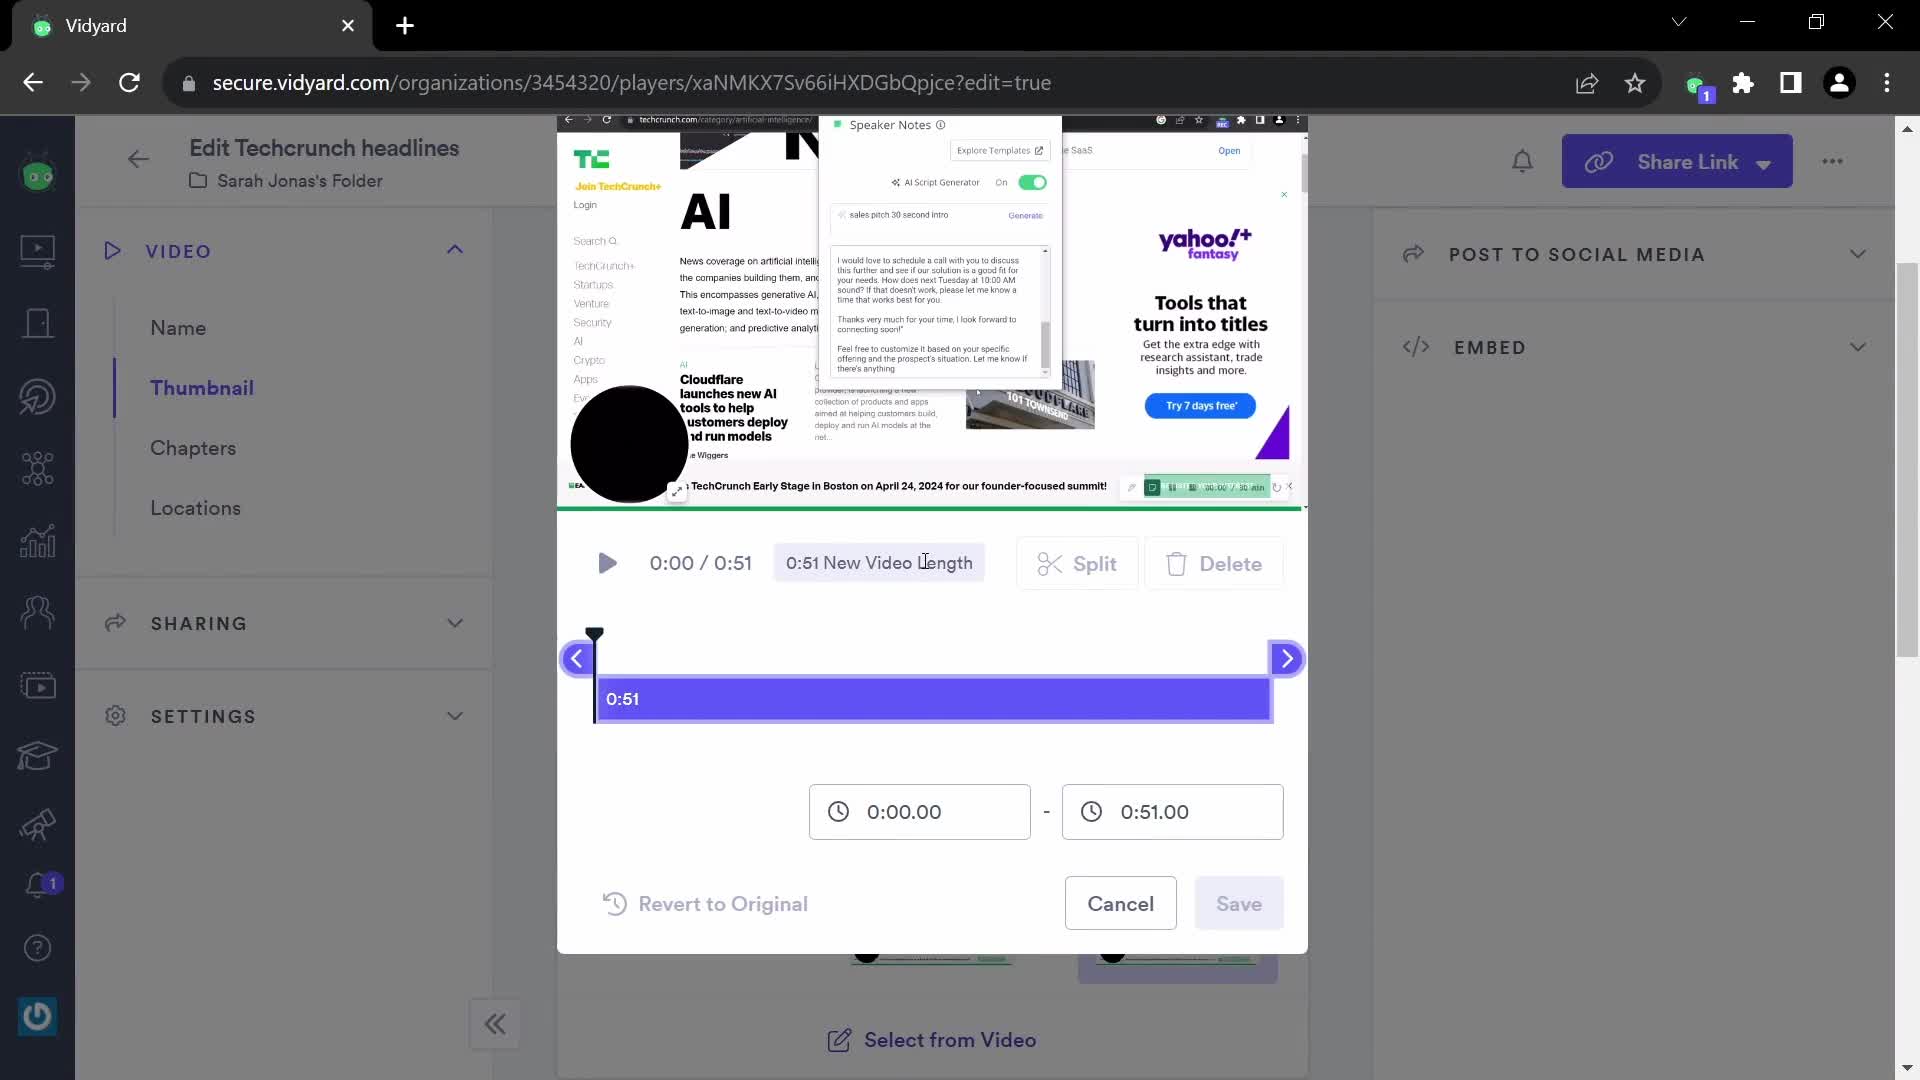Viewport: 1920px width, 1080px height.
Task: Click the Analytics icon in sidebar
Action: tap(37, 541)
